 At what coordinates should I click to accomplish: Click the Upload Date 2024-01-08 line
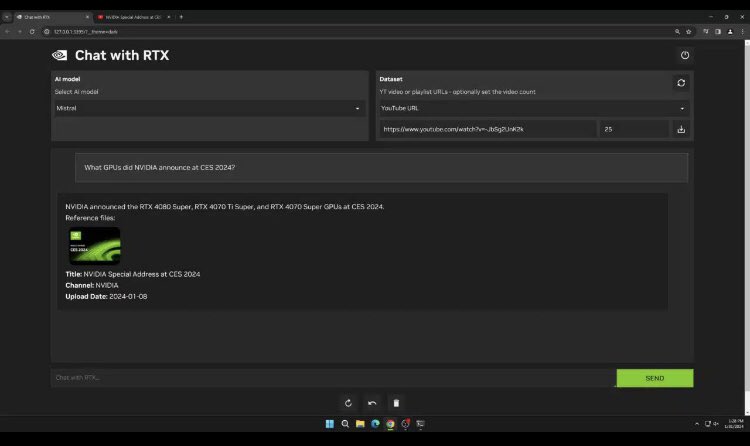click(106, 297)
